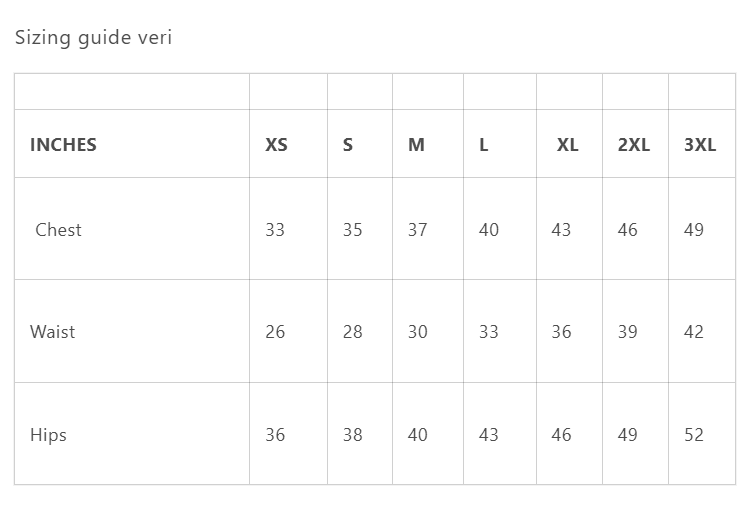Select the INCHES header cell

(x=63, y=145)
